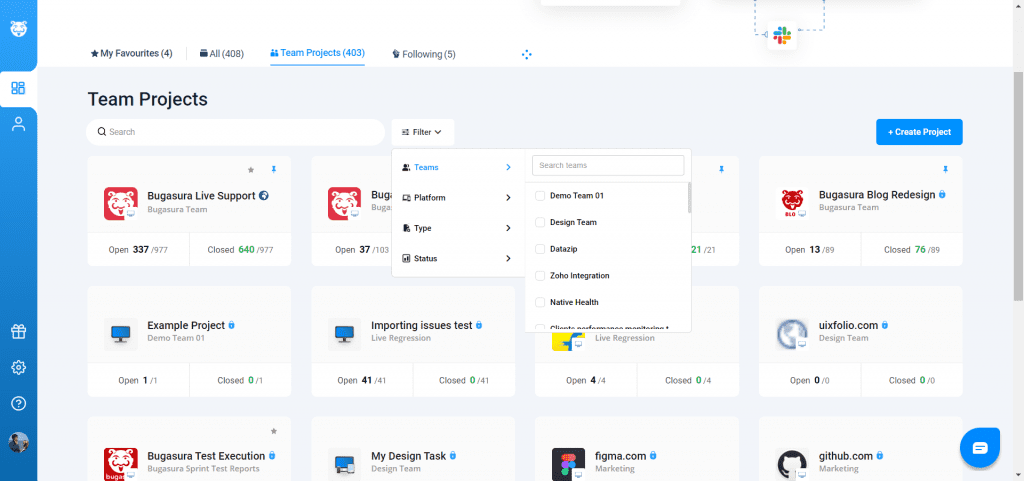Click Open 13 count on Blog Redesign
Screen dimensions: 1024x481
(x=809, y=249)
